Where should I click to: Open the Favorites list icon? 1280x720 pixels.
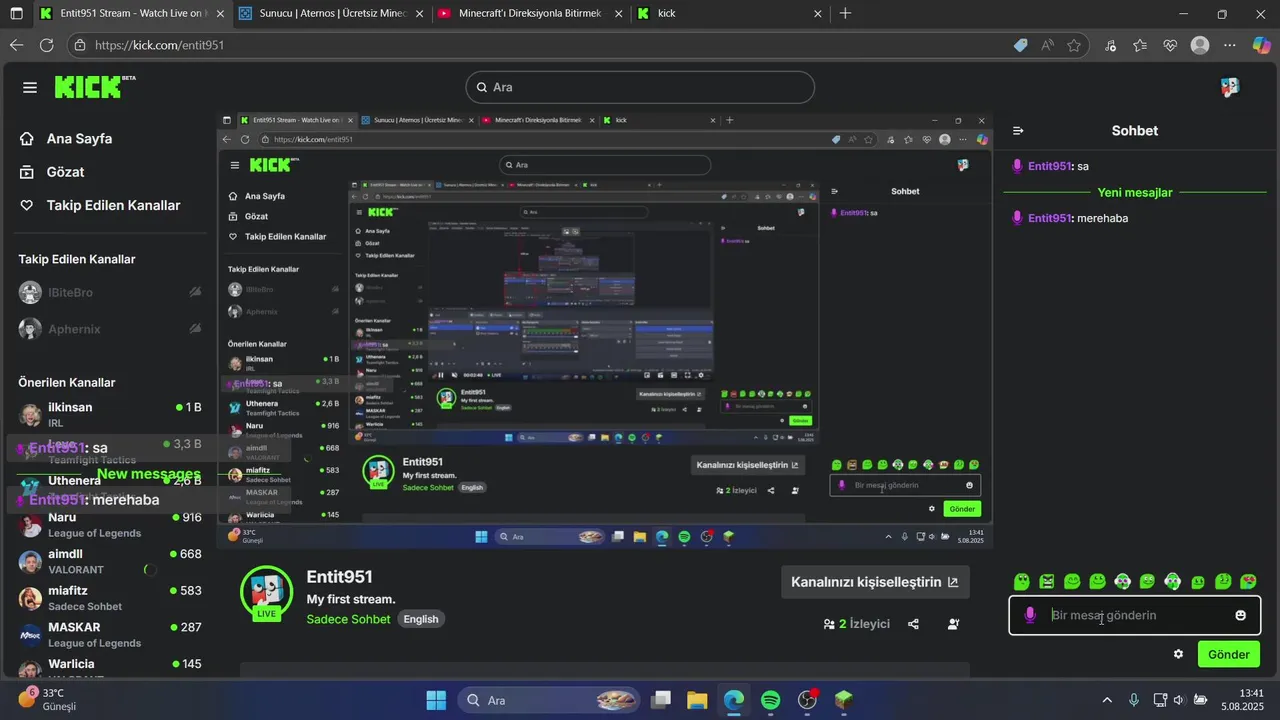pos(1141,45)
